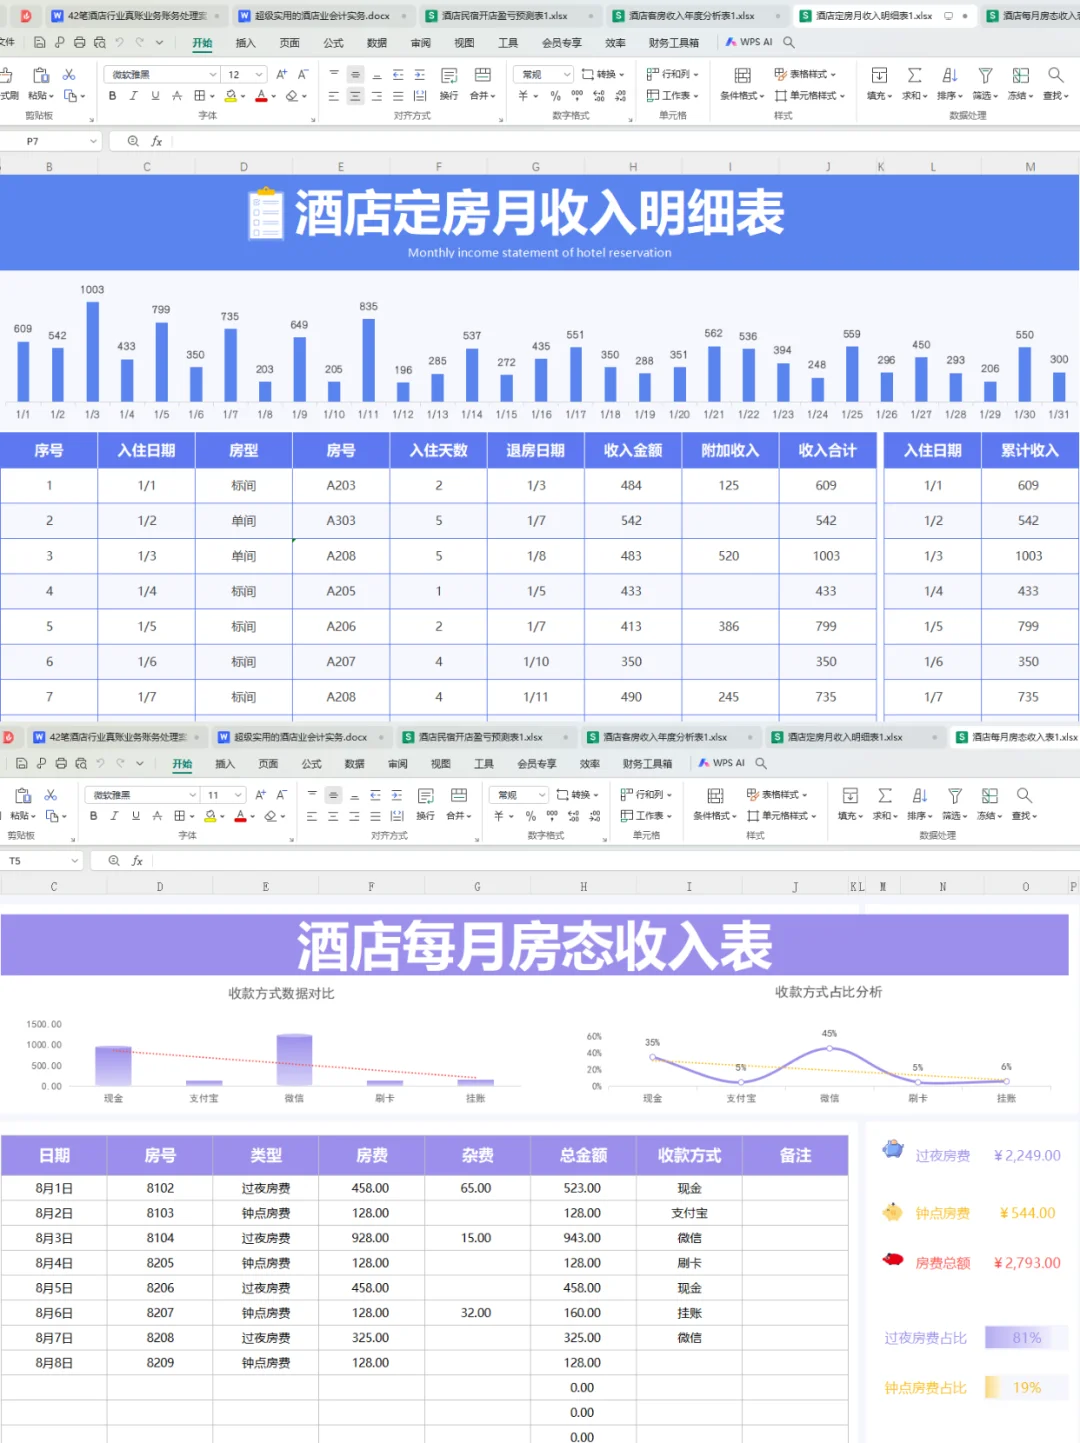The image size is (1080, 1443).
Task: Click the 收款方式 column header cell
Action: click(x=689, y=1155)
